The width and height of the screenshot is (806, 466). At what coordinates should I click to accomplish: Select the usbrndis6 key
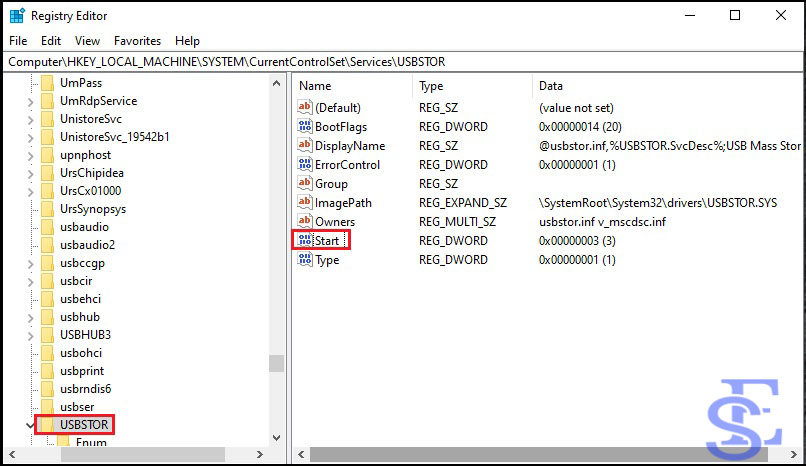[85, 389]
